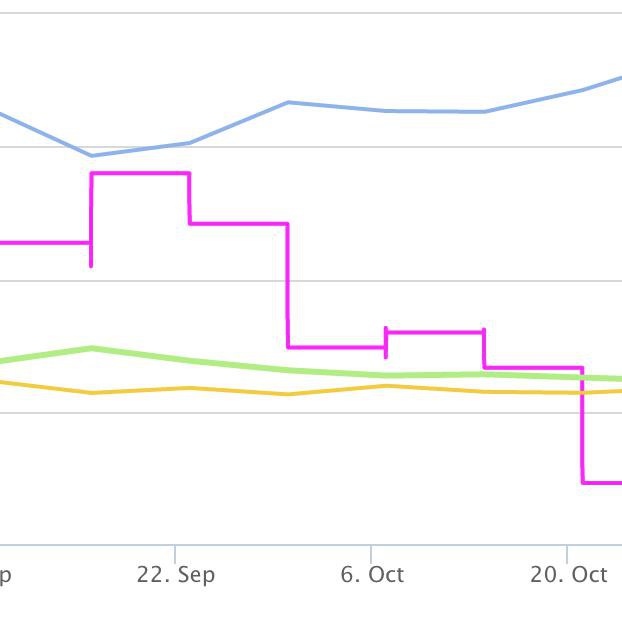The width and height of the screenshot is (622, 624).
Task: Click the blue line's peak before 6. Oct
Action: (x=288, y=102)
